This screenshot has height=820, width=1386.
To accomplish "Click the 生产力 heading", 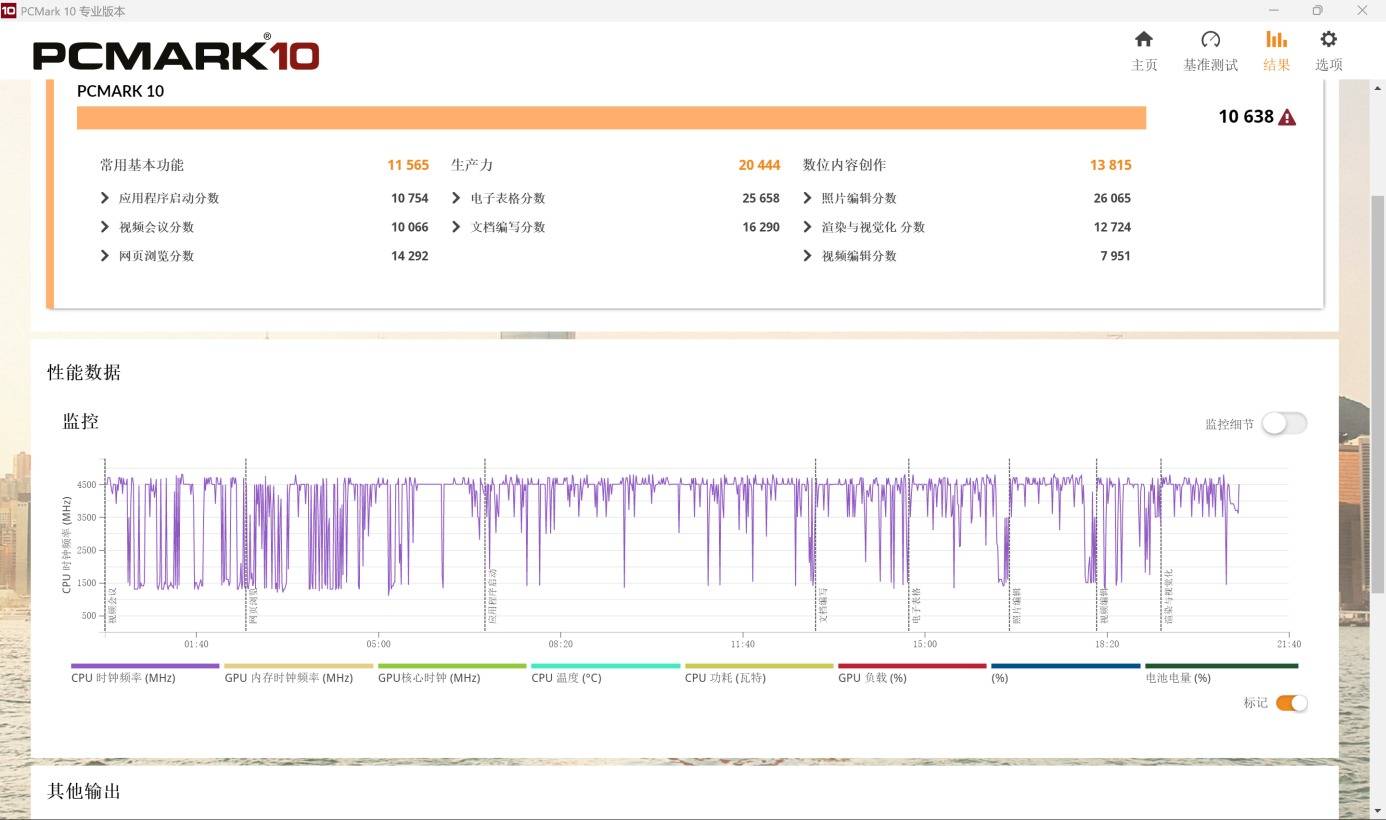I will click(472, 165).
